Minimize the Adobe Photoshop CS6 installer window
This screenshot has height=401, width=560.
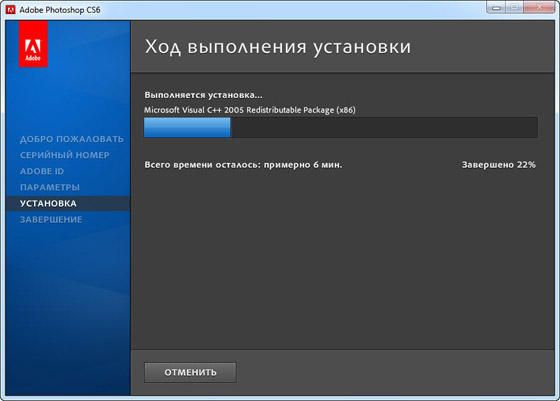coord(496,7)
